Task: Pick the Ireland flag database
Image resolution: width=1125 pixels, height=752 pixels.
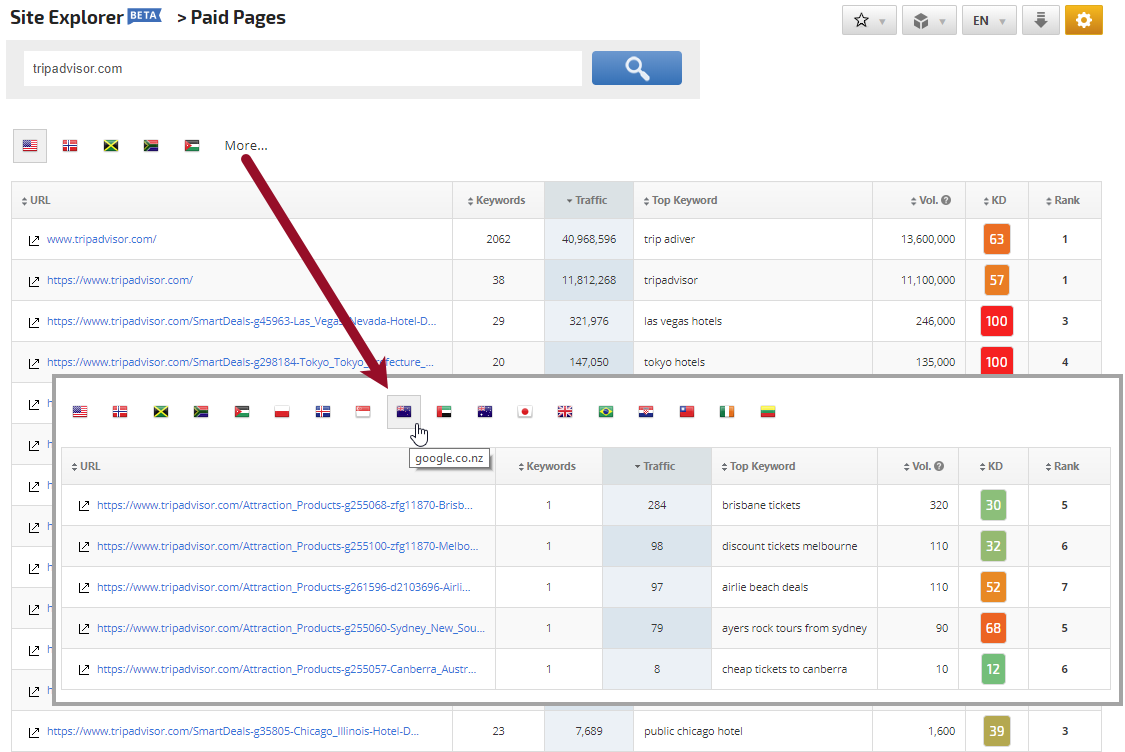Action: coord(727,411)
